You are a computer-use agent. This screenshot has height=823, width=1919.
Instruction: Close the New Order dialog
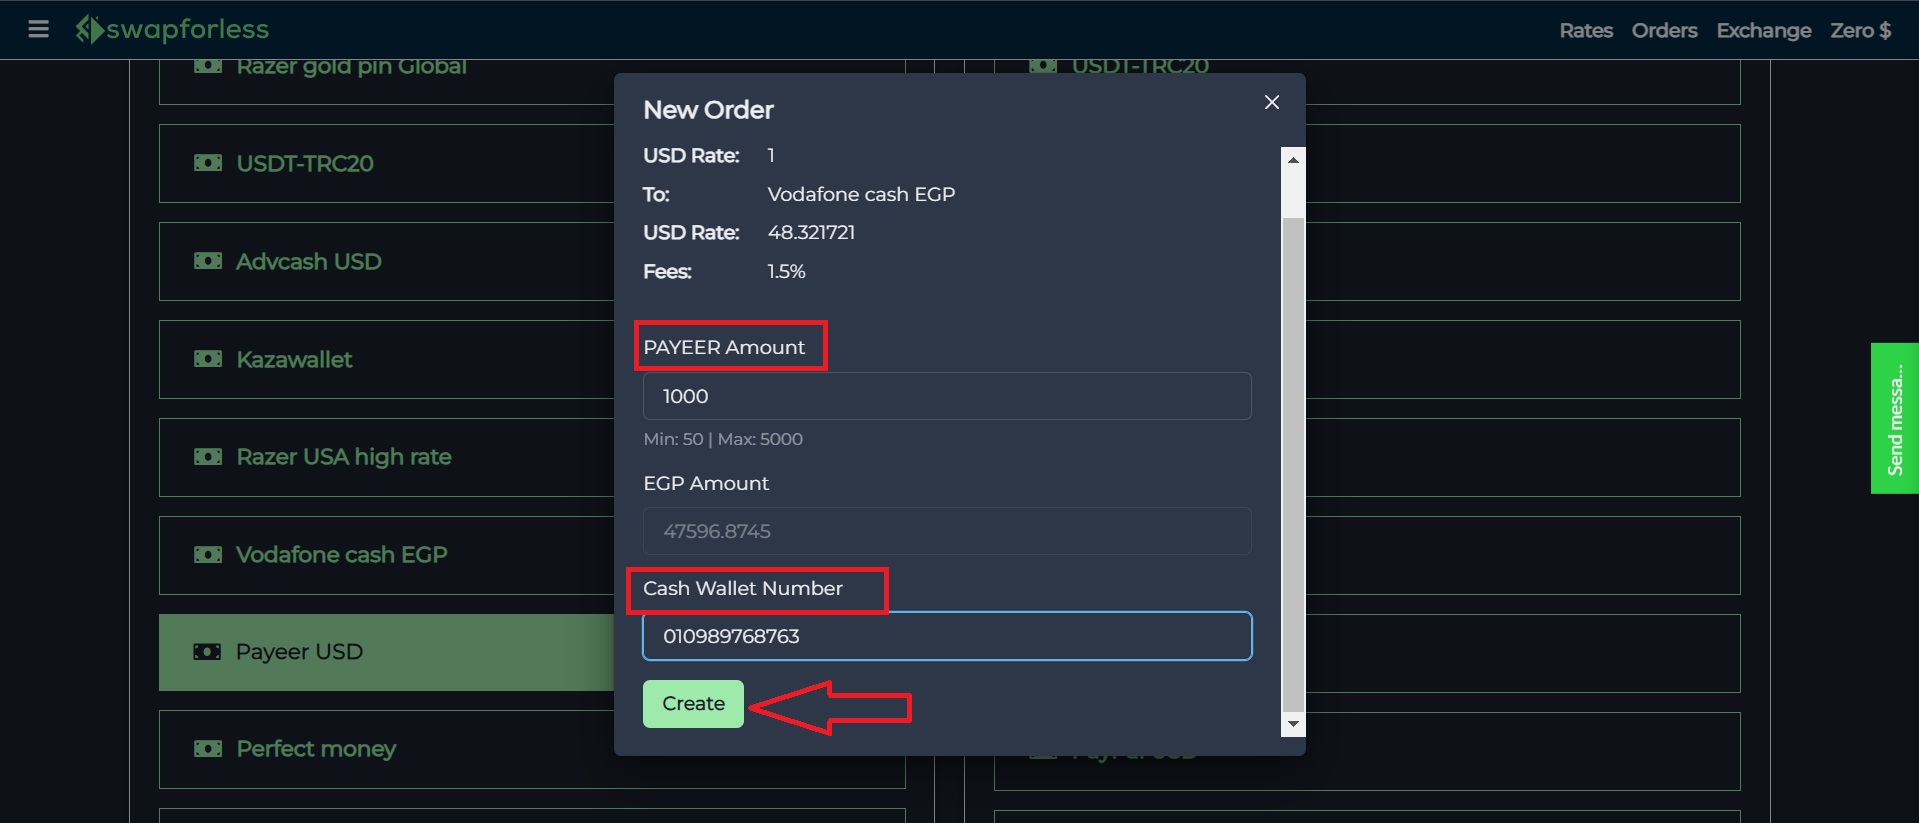1272,102
